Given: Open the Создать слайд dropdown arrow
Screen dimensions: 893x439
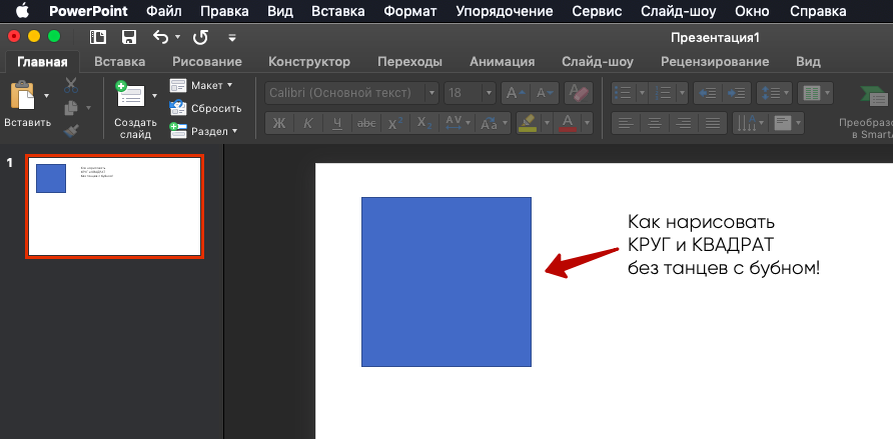Looking at the screenshot, I should coord(154,95).
